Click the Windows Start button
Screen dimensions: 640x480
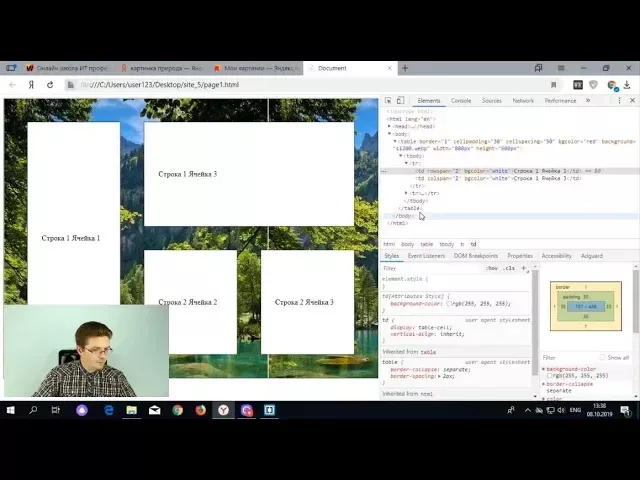pyautogui.click(x=11, y=410)
